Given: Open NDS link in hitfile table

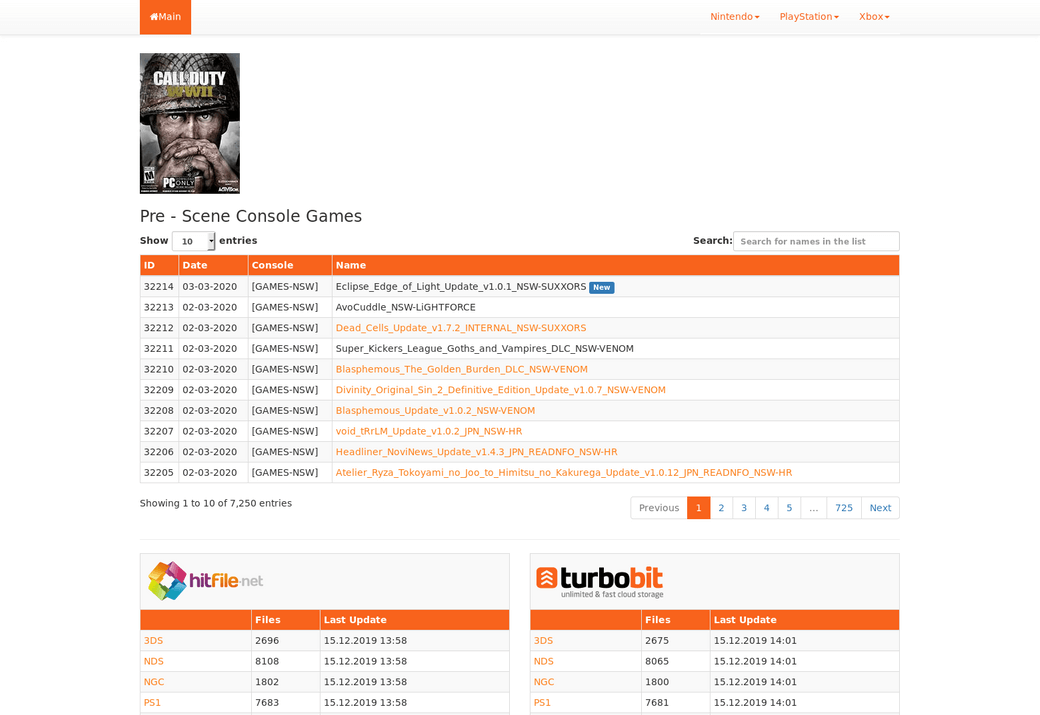Looking at the screenshot, I should pos(154,661).
